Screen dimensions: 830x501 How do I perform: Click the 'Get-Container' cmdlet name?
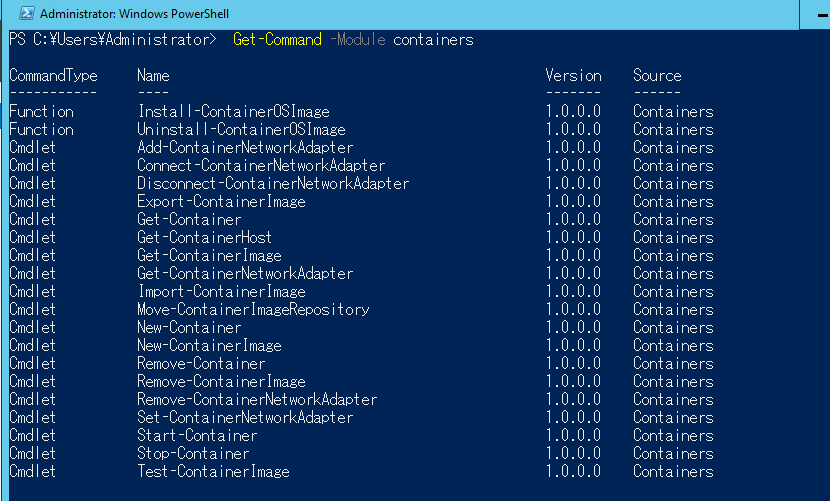[189, 220]
